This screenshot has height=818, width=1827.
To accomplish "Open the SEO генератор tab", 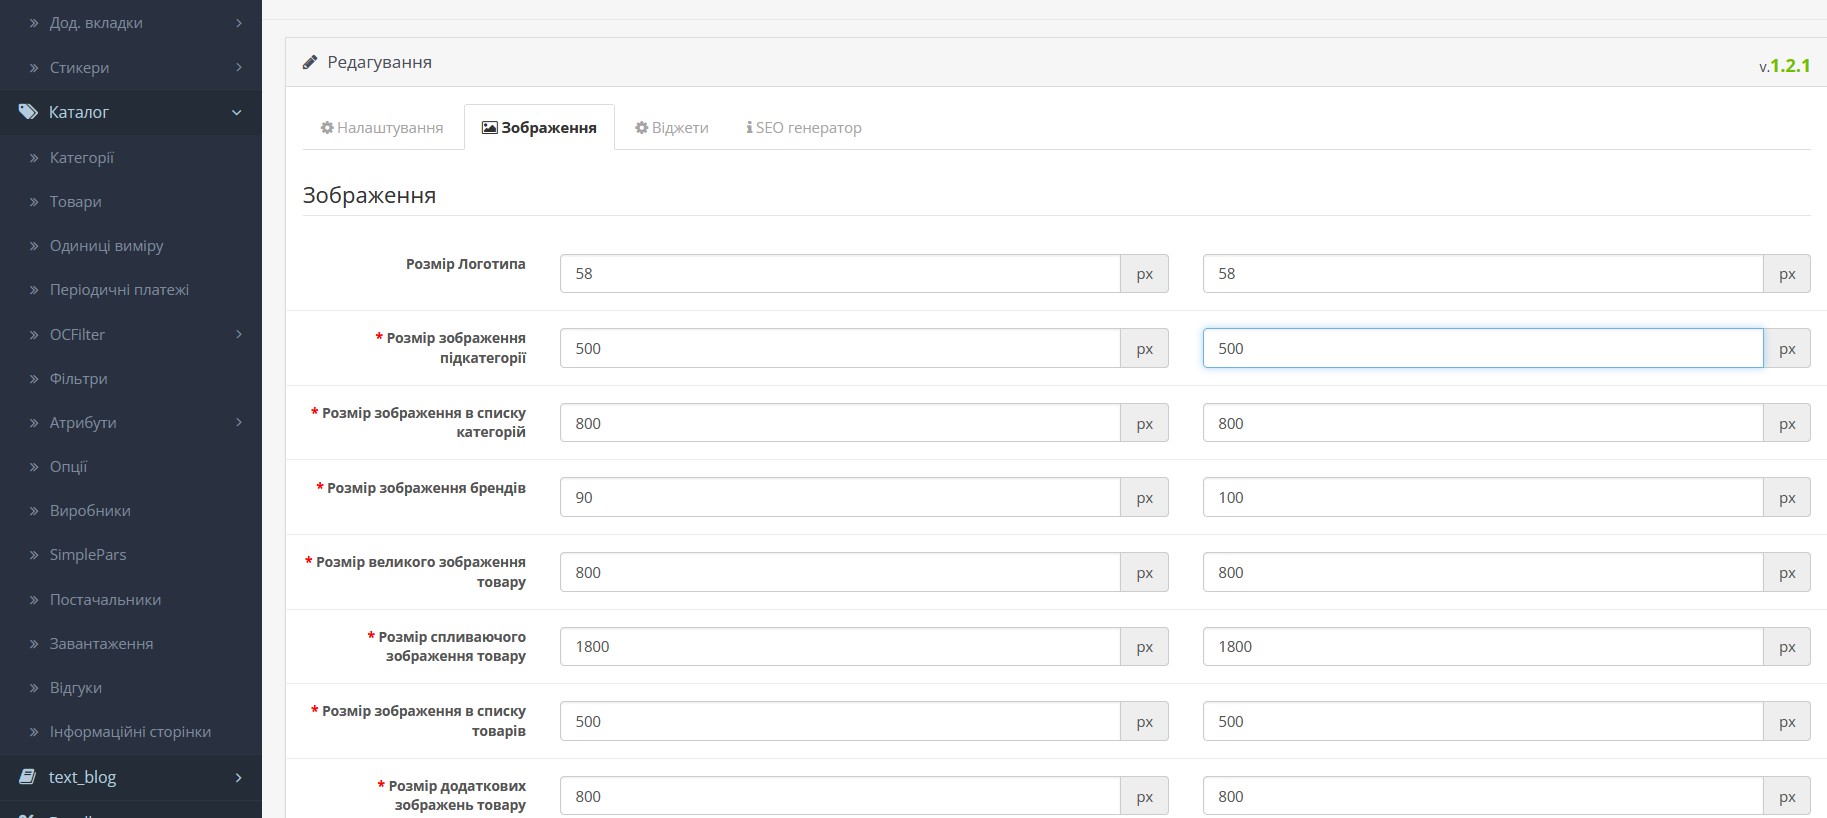I will point(804,128).
